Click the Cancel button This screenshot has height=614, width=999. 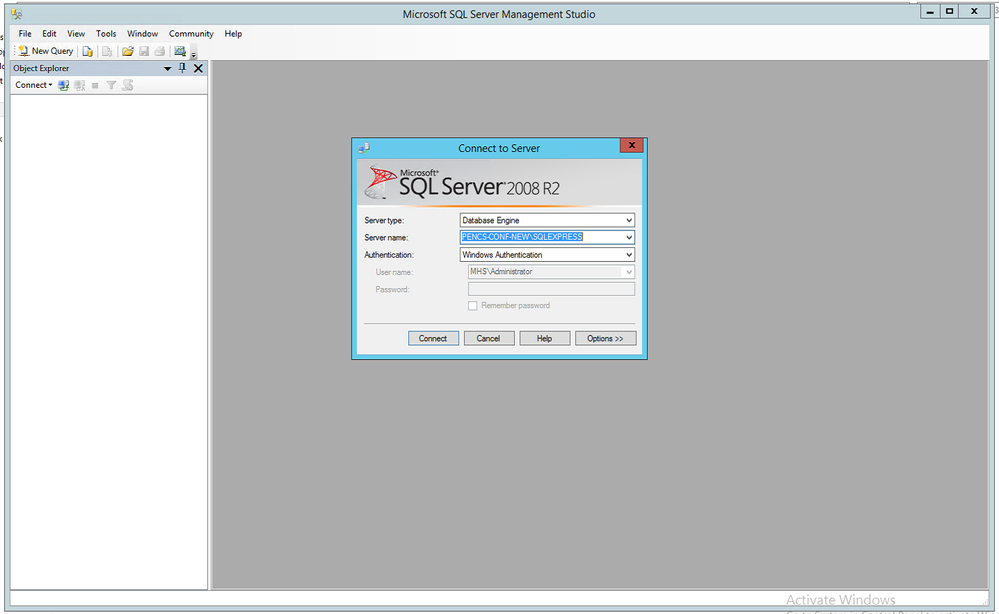click(488, 339)
